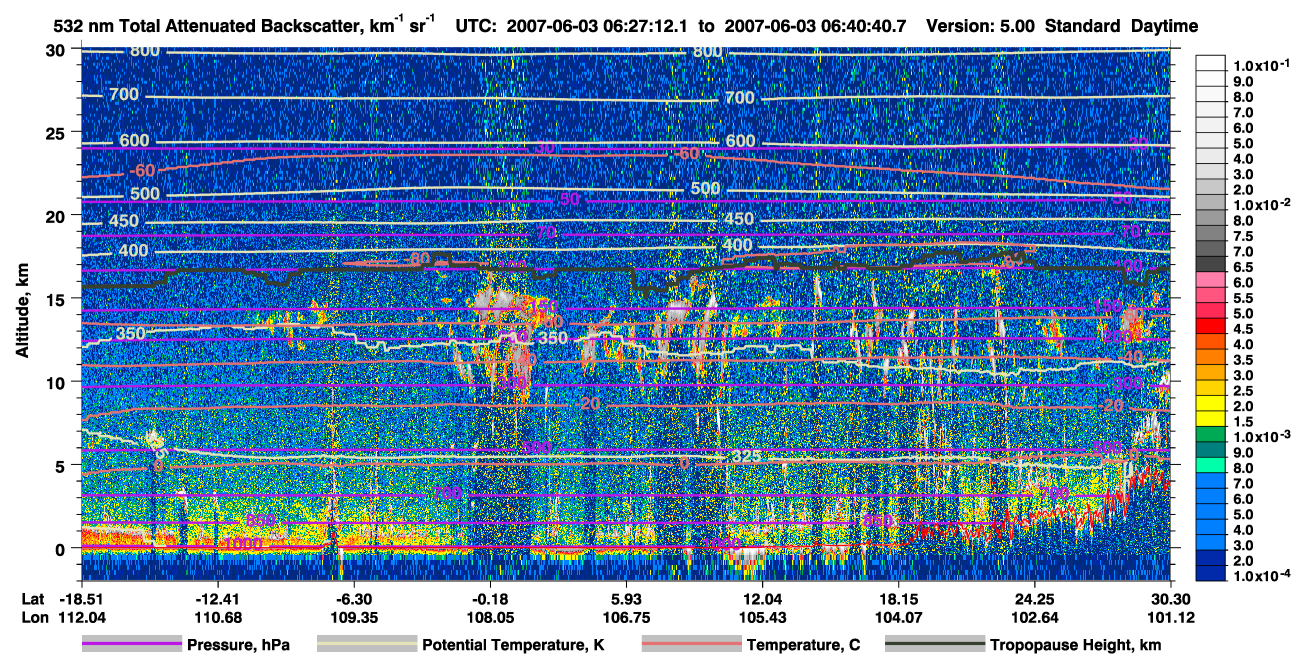Click longitude value '112.04'
The width and height of the screenshot is (1300, 667).
click(x=81, y=617)
